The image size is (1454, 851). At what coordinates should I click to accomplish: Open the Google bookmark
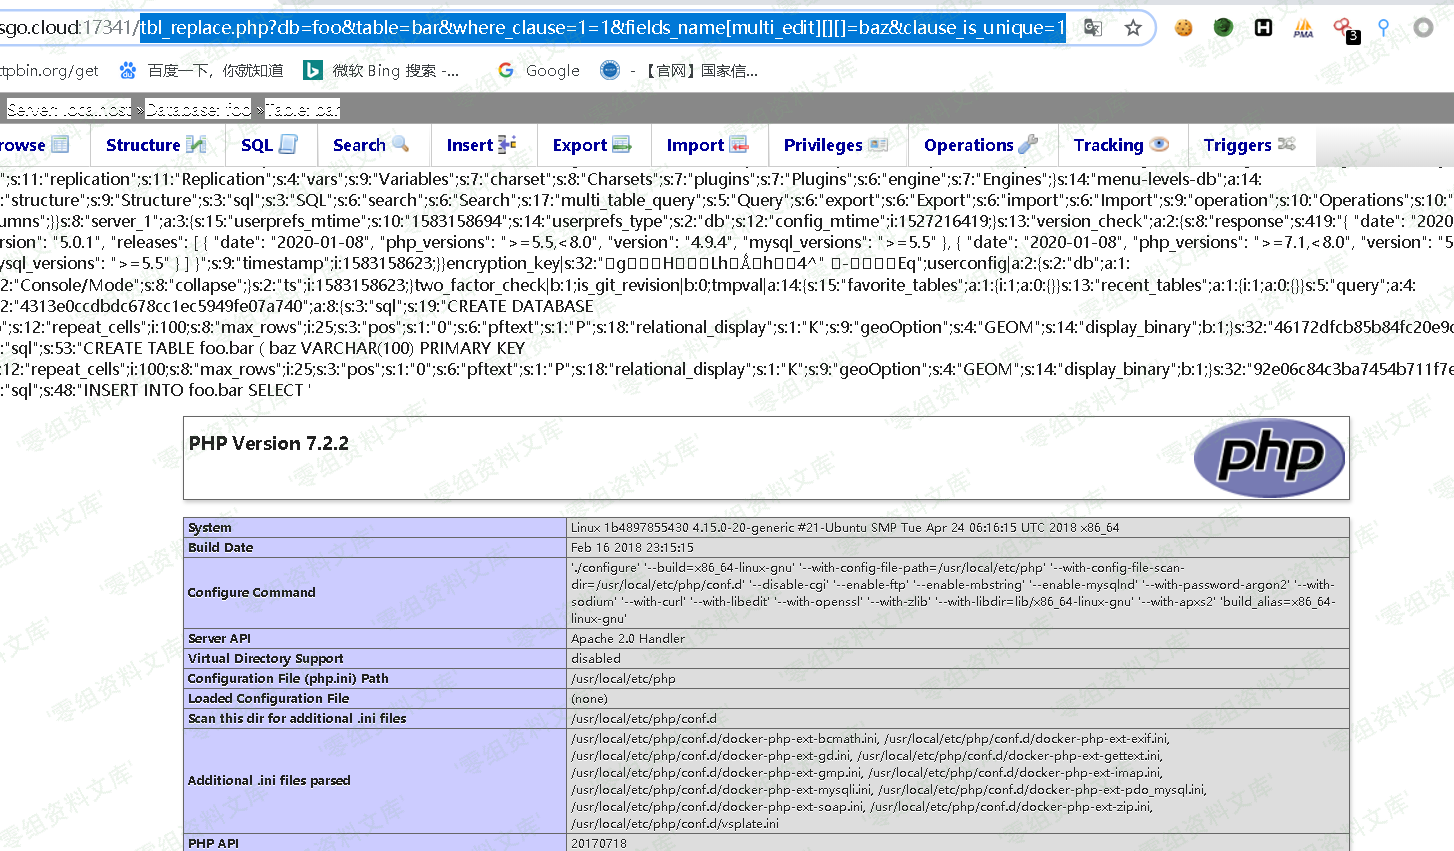(x=539, y=70)
